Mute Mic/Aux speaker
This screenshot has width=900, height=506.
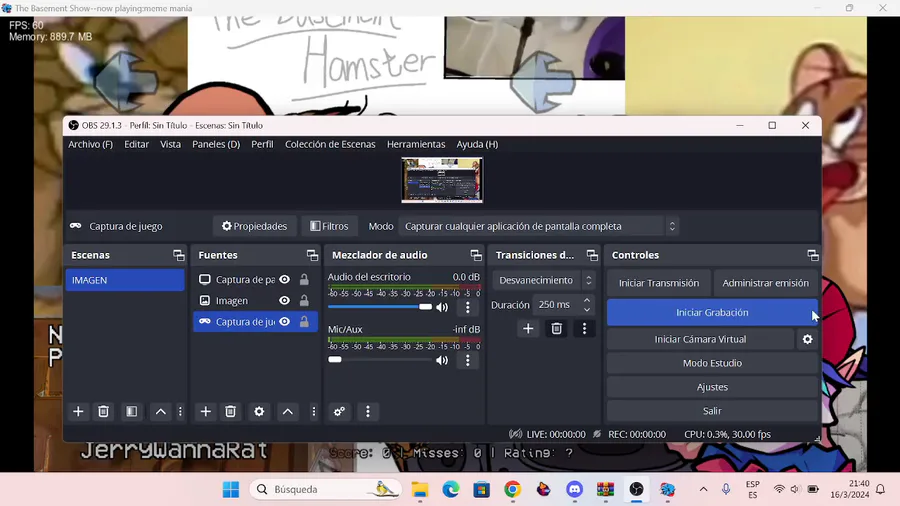coord(442,360)
